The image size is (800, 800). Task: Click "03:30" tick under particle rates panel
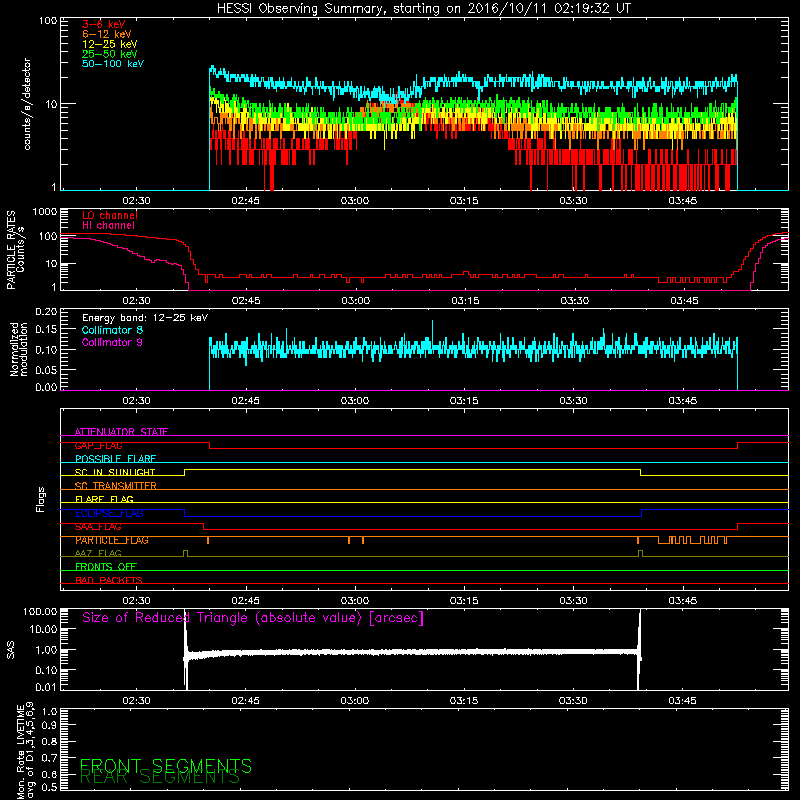(x=574, y=301)
